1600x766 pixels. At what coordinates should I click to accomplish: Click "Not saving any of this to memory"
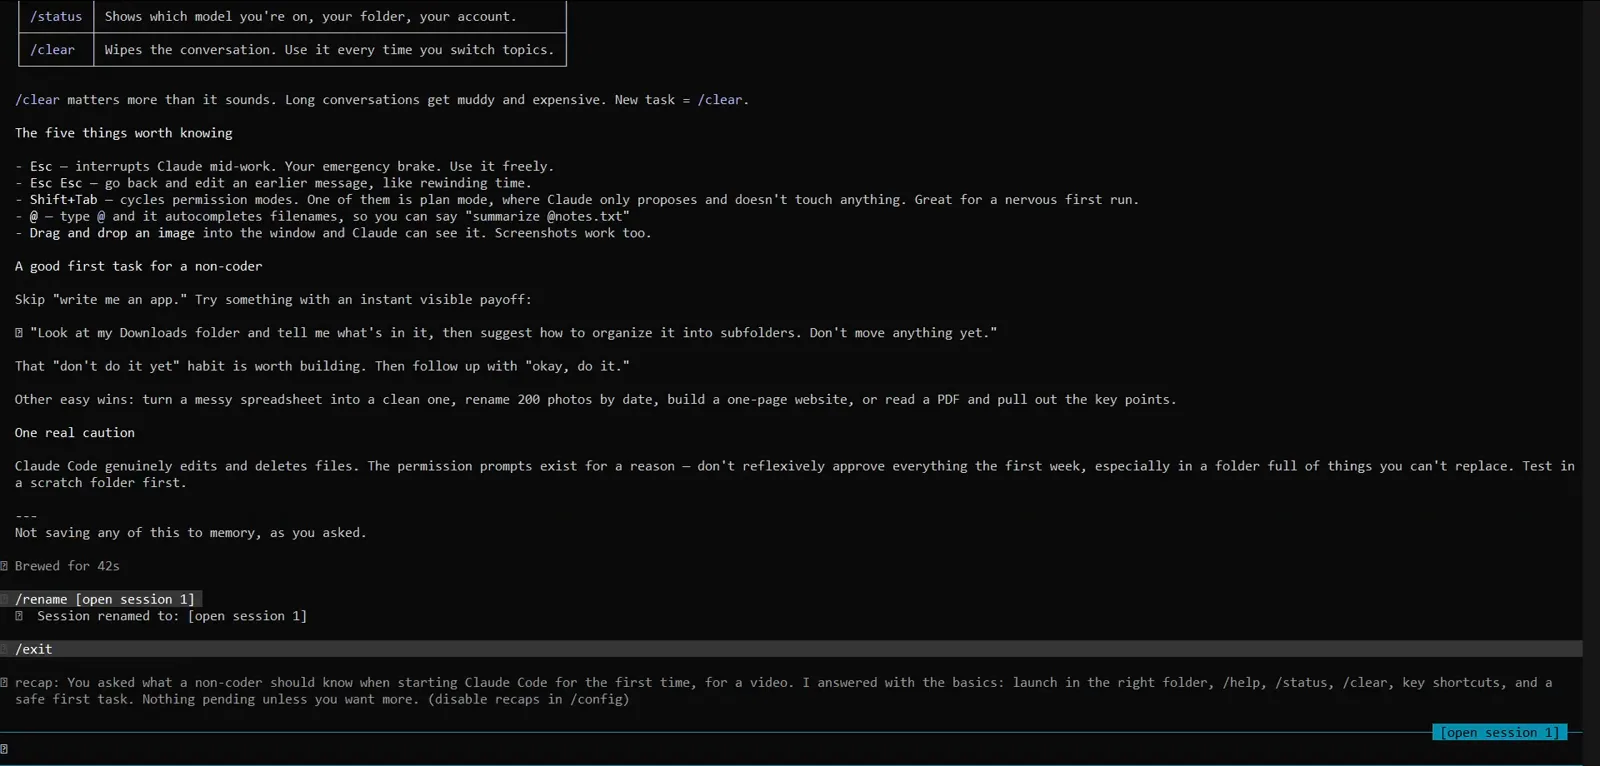pyautogui.click(x=191, y=533)
